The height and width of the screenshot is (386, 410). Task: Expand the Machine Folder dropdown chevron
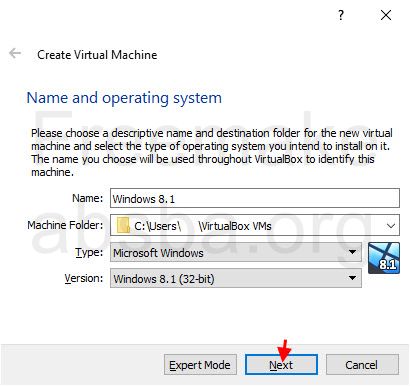[391, 226]
